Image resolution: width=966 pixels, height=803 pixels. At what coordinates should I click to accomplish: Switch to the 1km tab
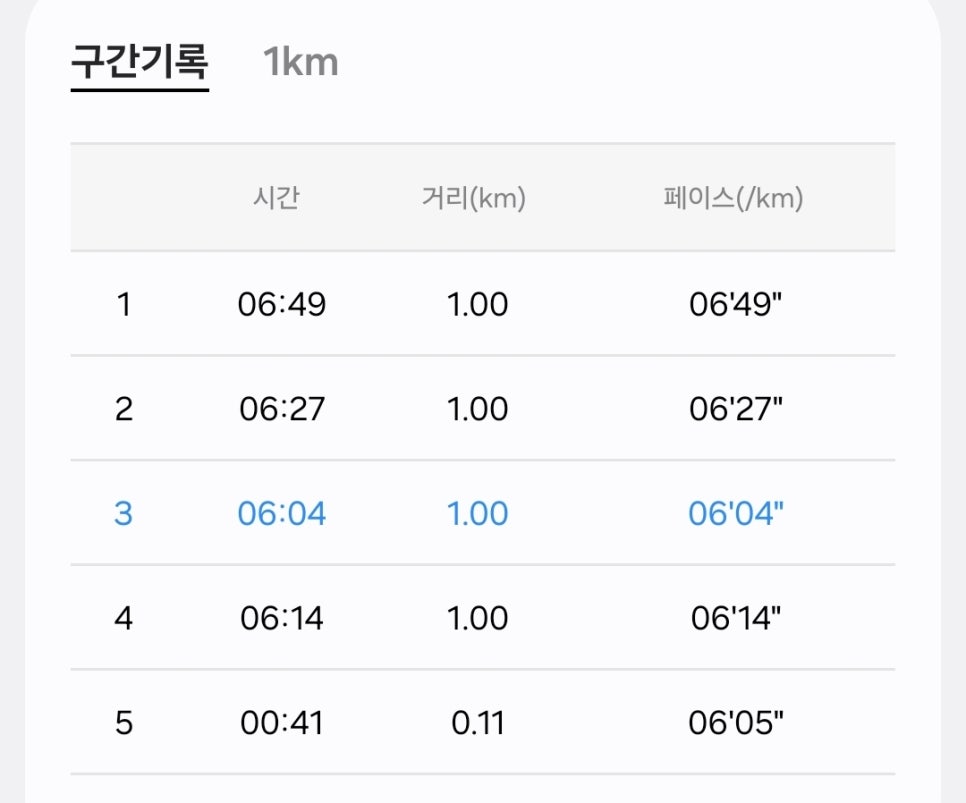(x=301, y=62)
